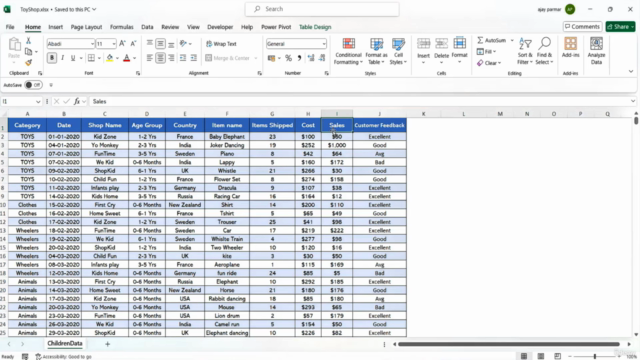The width and height of the screenshot is (640, 360).
Task: Decrease font size with smaller A icon
Action: point(133,44)
